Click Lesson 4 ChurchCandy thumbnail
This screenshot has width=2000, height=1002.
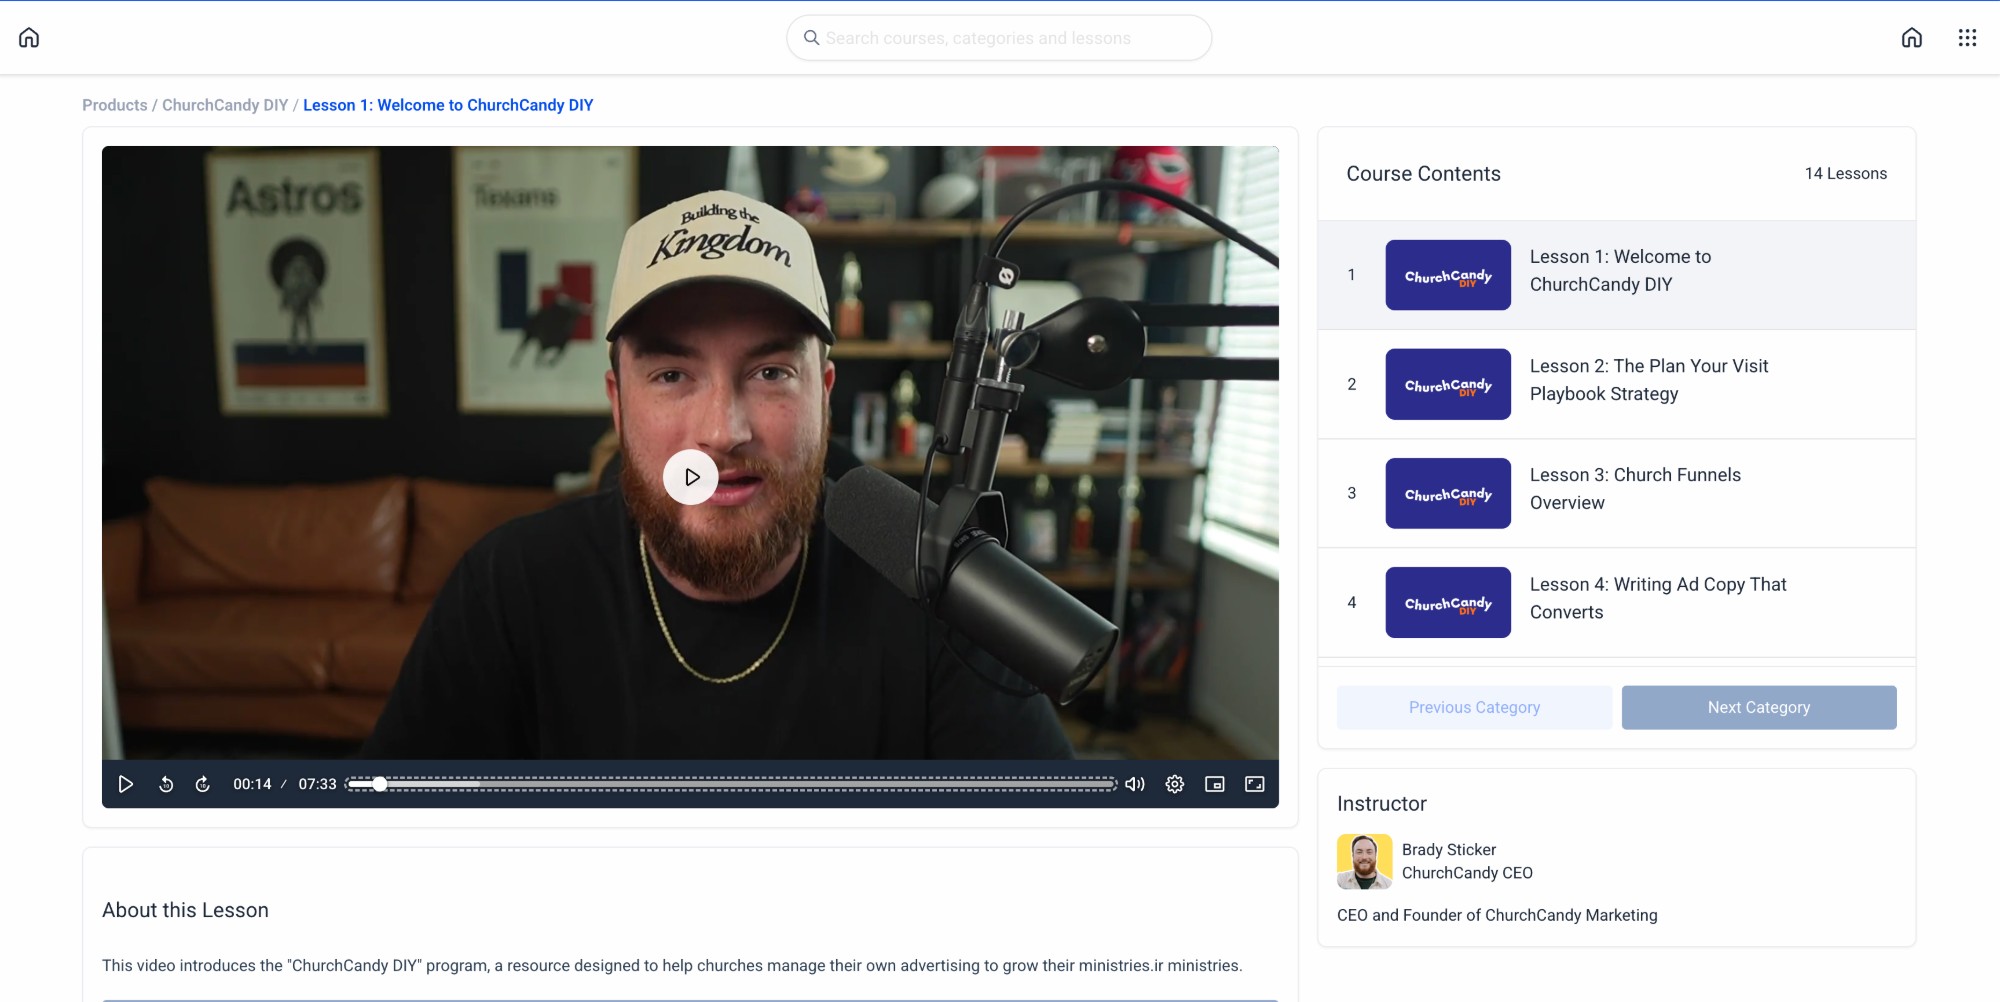click(x=1448, y=602)
